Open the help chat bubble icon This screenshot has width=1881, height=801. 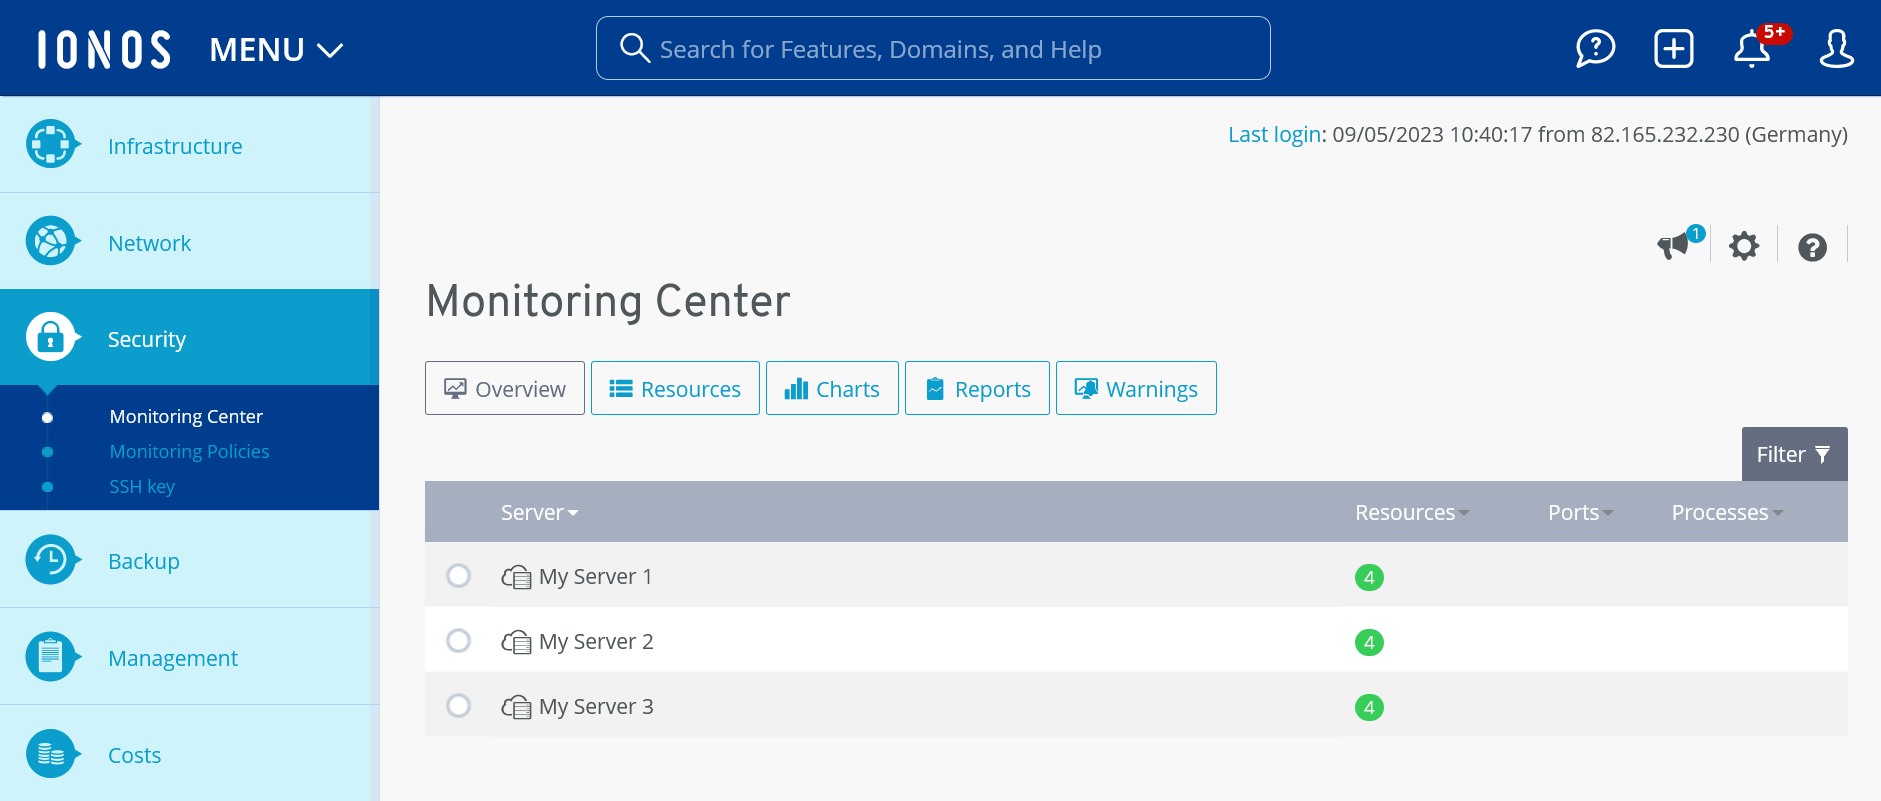point(1595,48)
